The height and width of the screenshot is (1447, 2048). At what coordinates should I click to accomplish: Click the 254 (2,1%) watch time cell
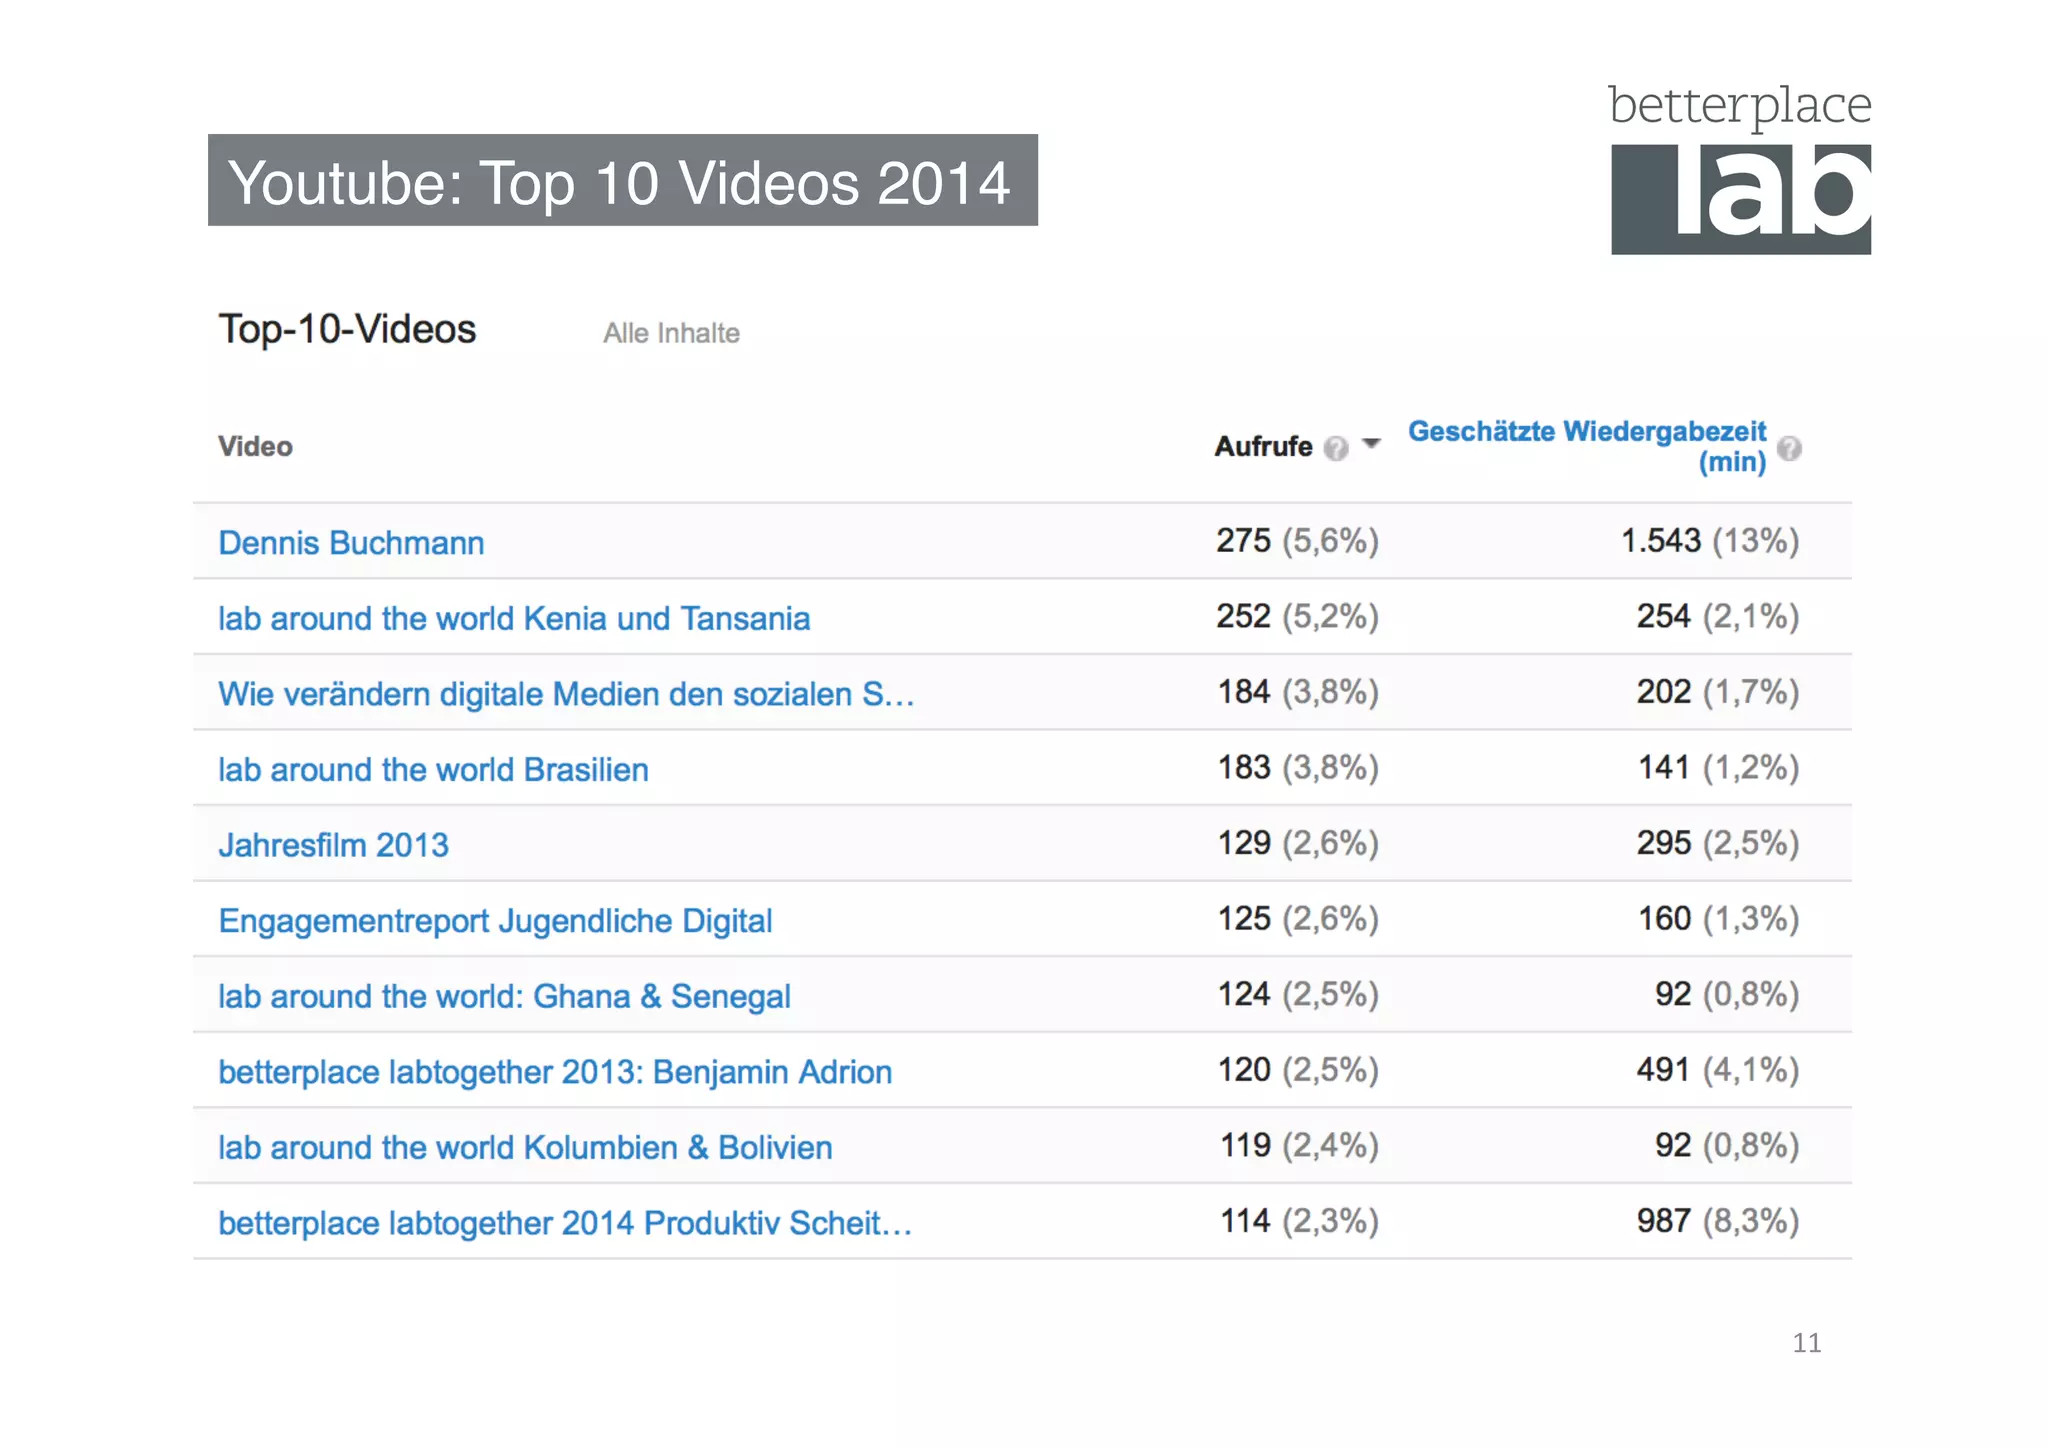[x=1718, y=617]
